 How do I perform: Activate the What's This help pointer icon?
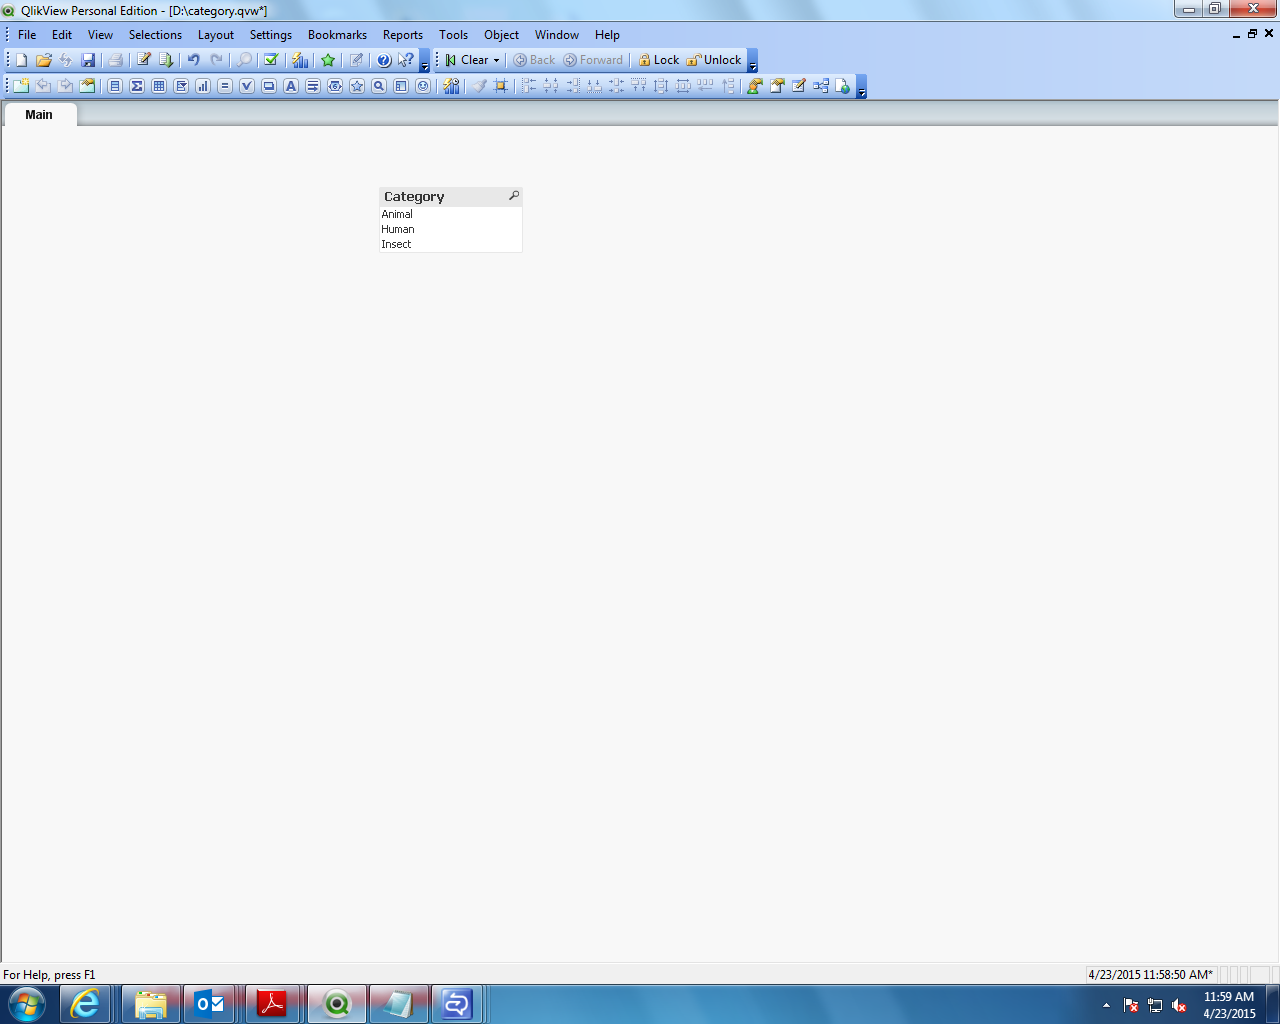point(406,60)
